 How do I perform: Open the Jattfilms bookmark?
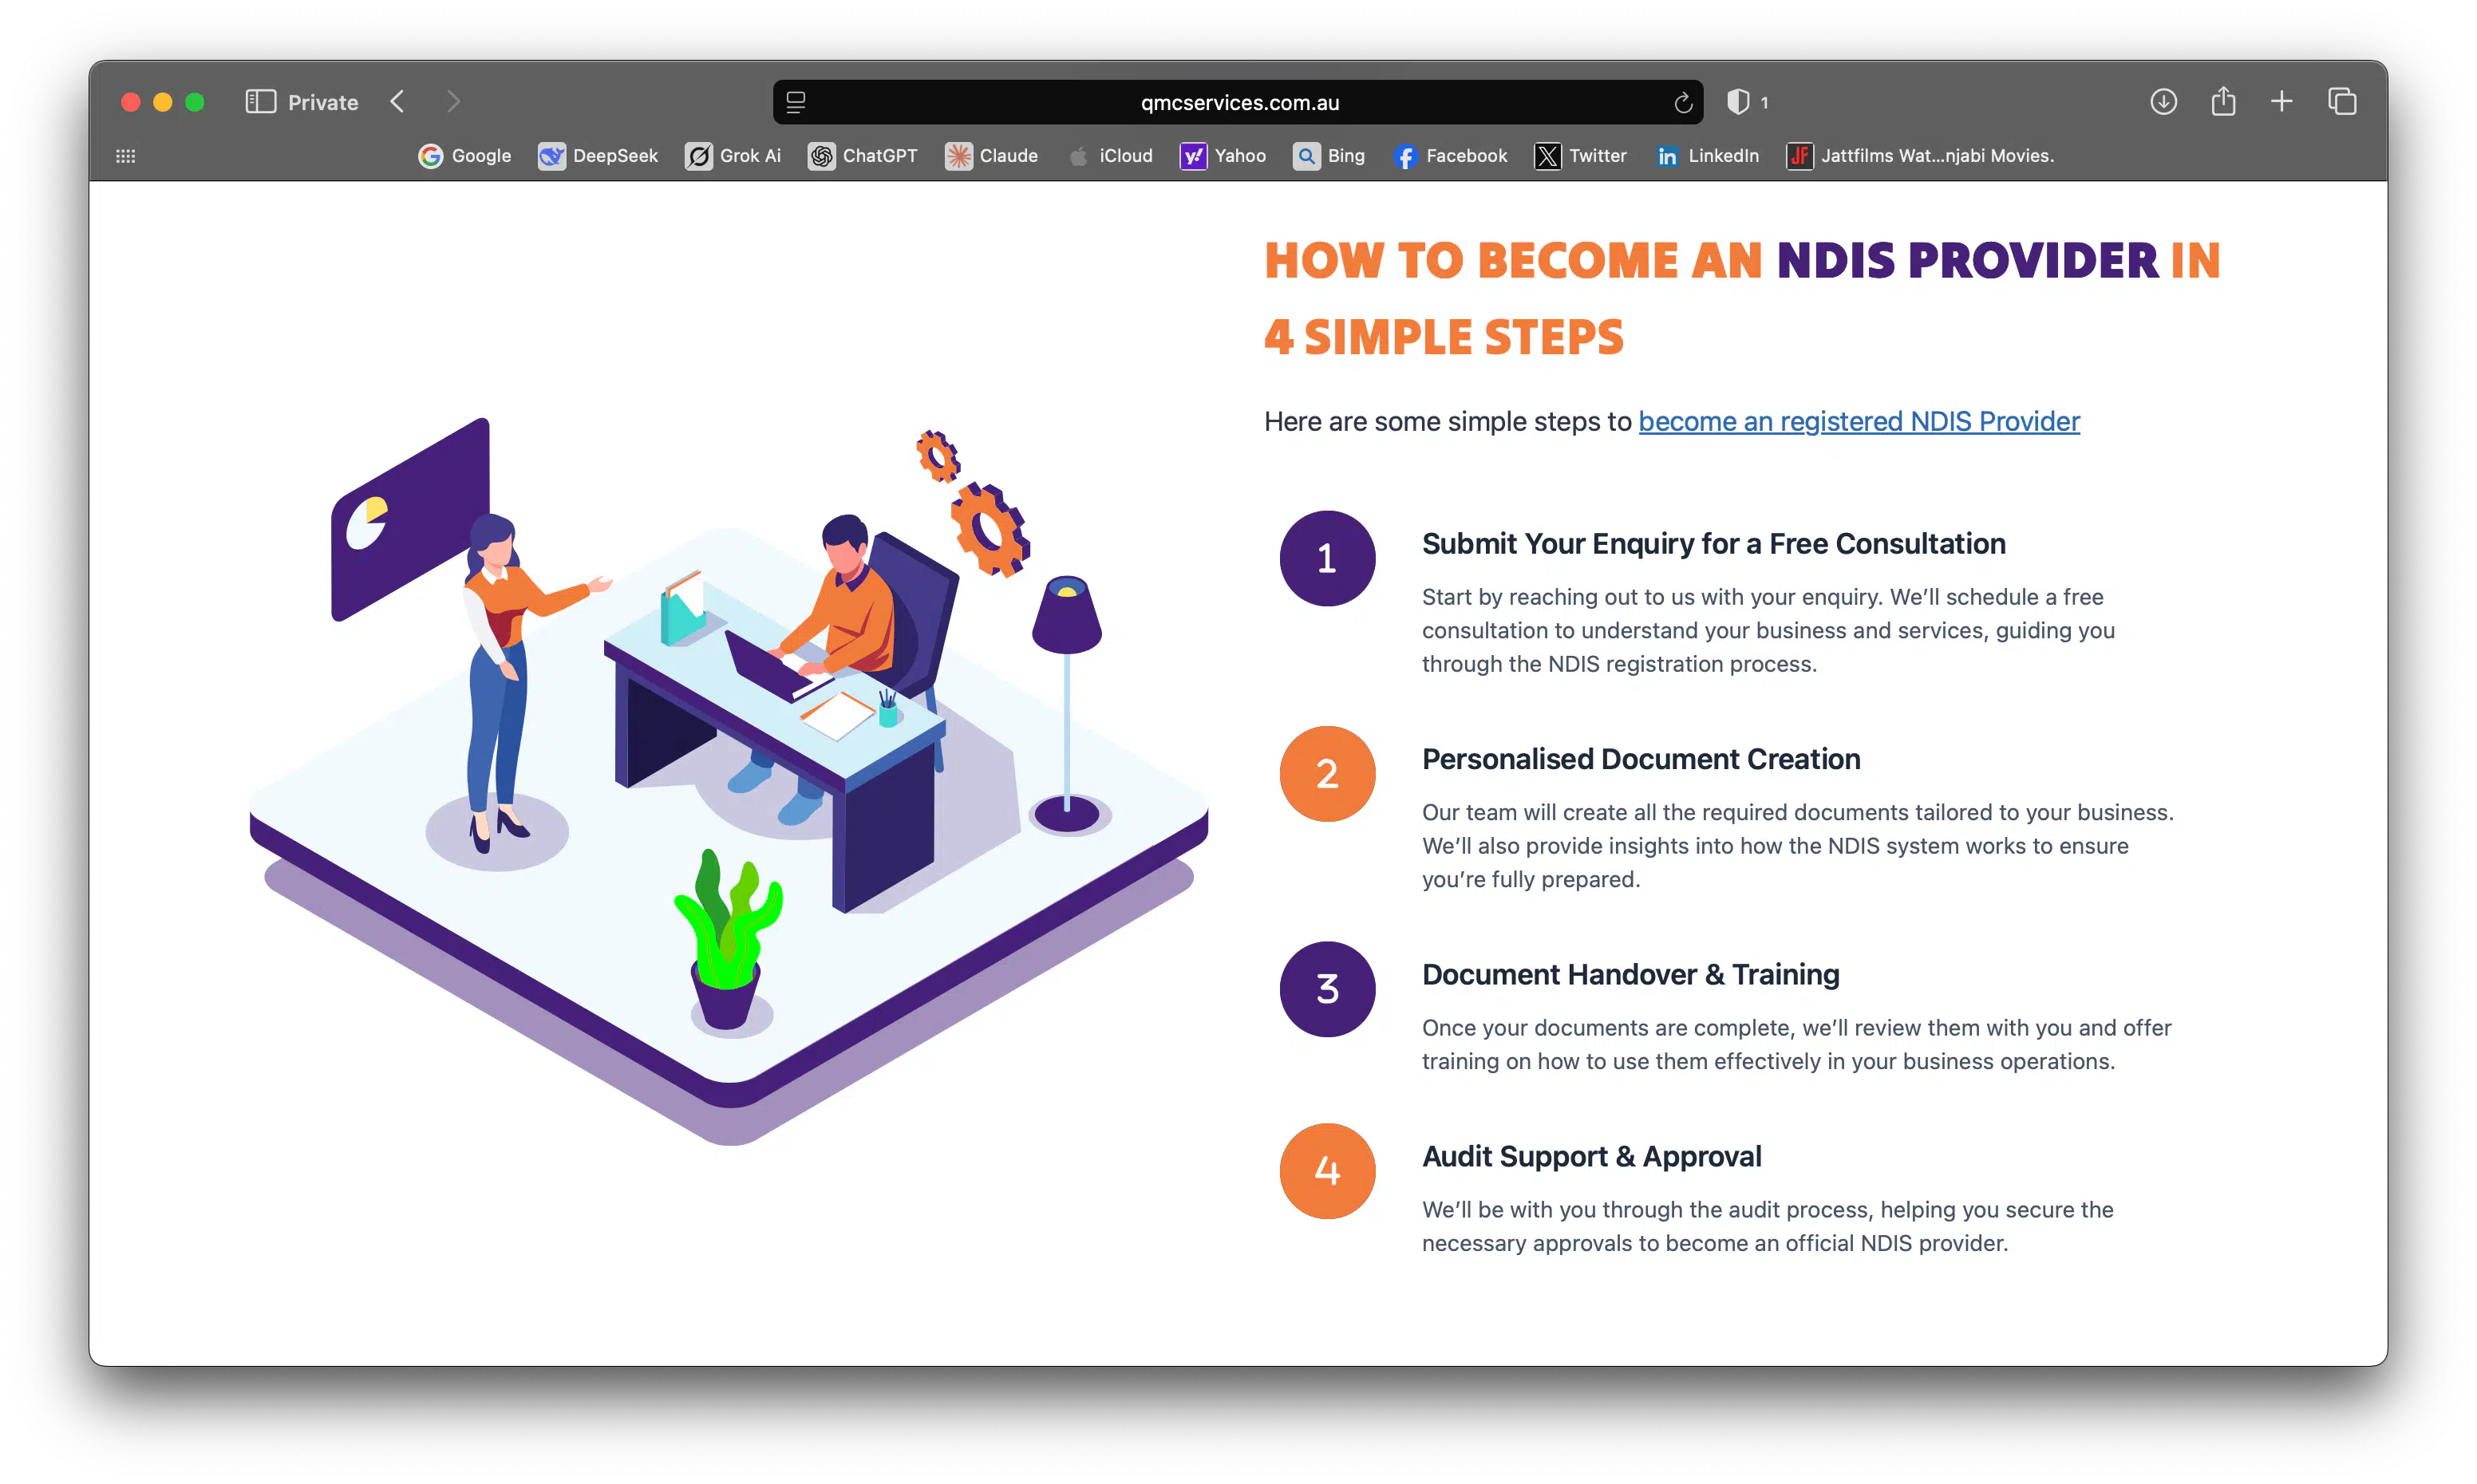pos(1920,156)
